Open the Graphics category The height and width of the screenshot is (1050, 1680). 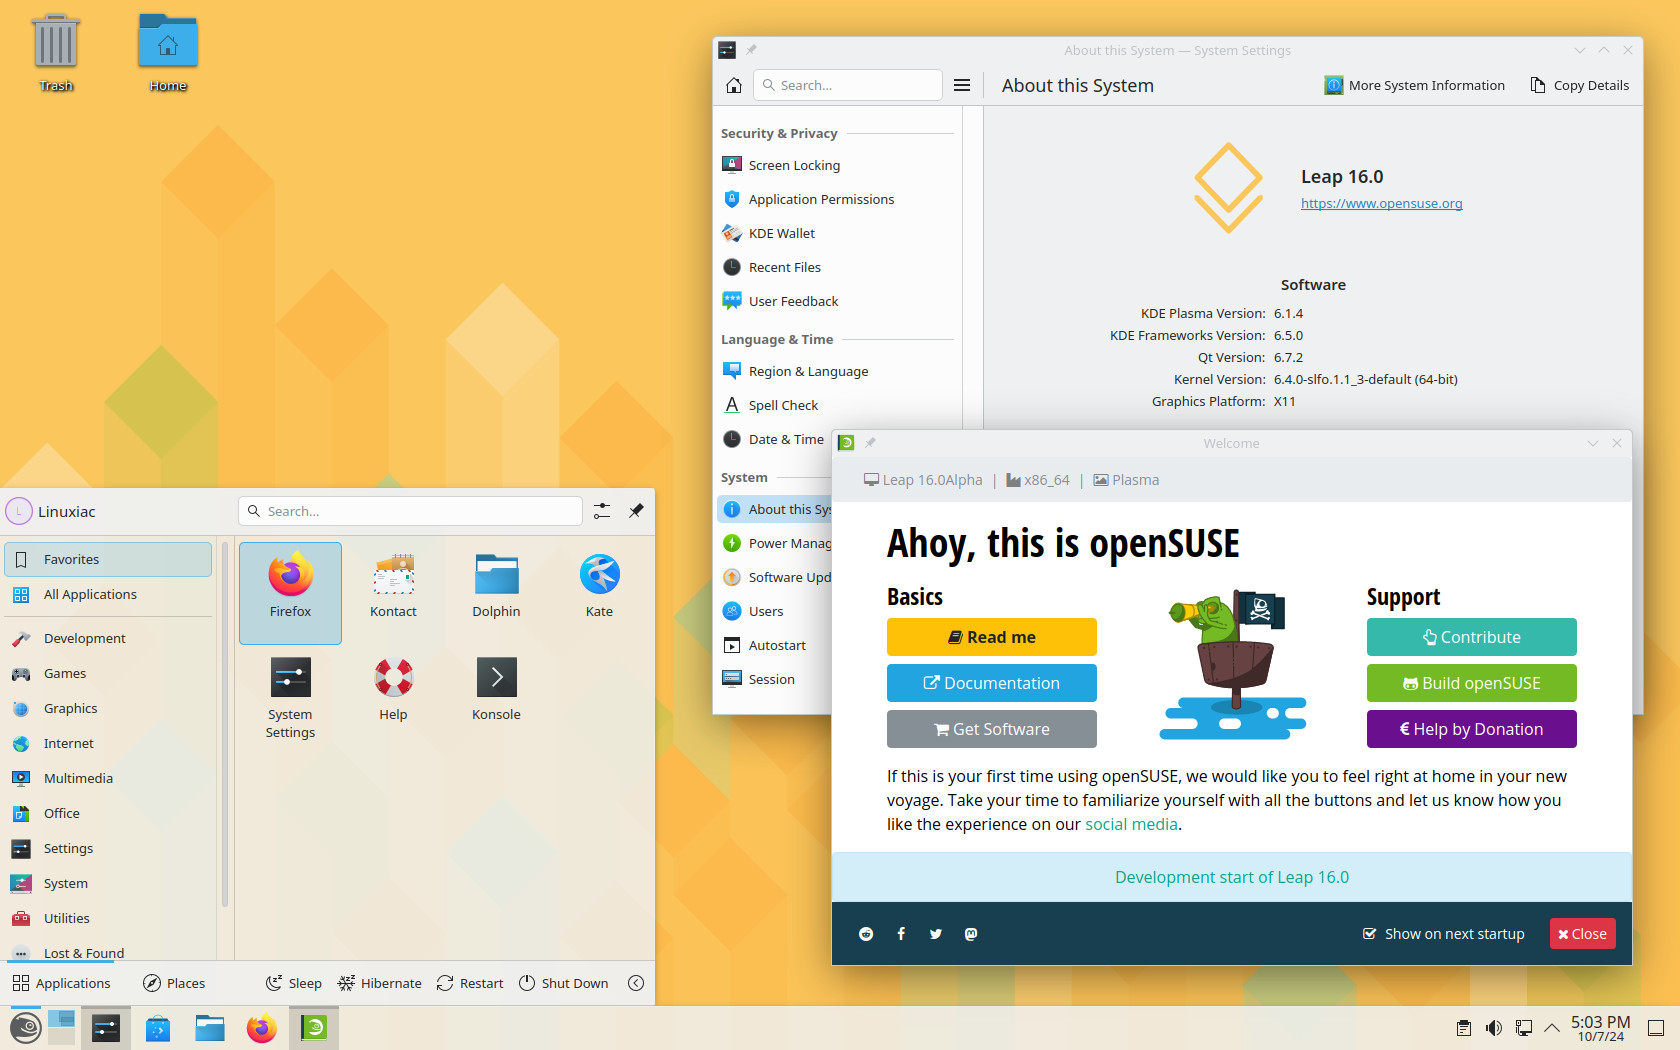108,708
